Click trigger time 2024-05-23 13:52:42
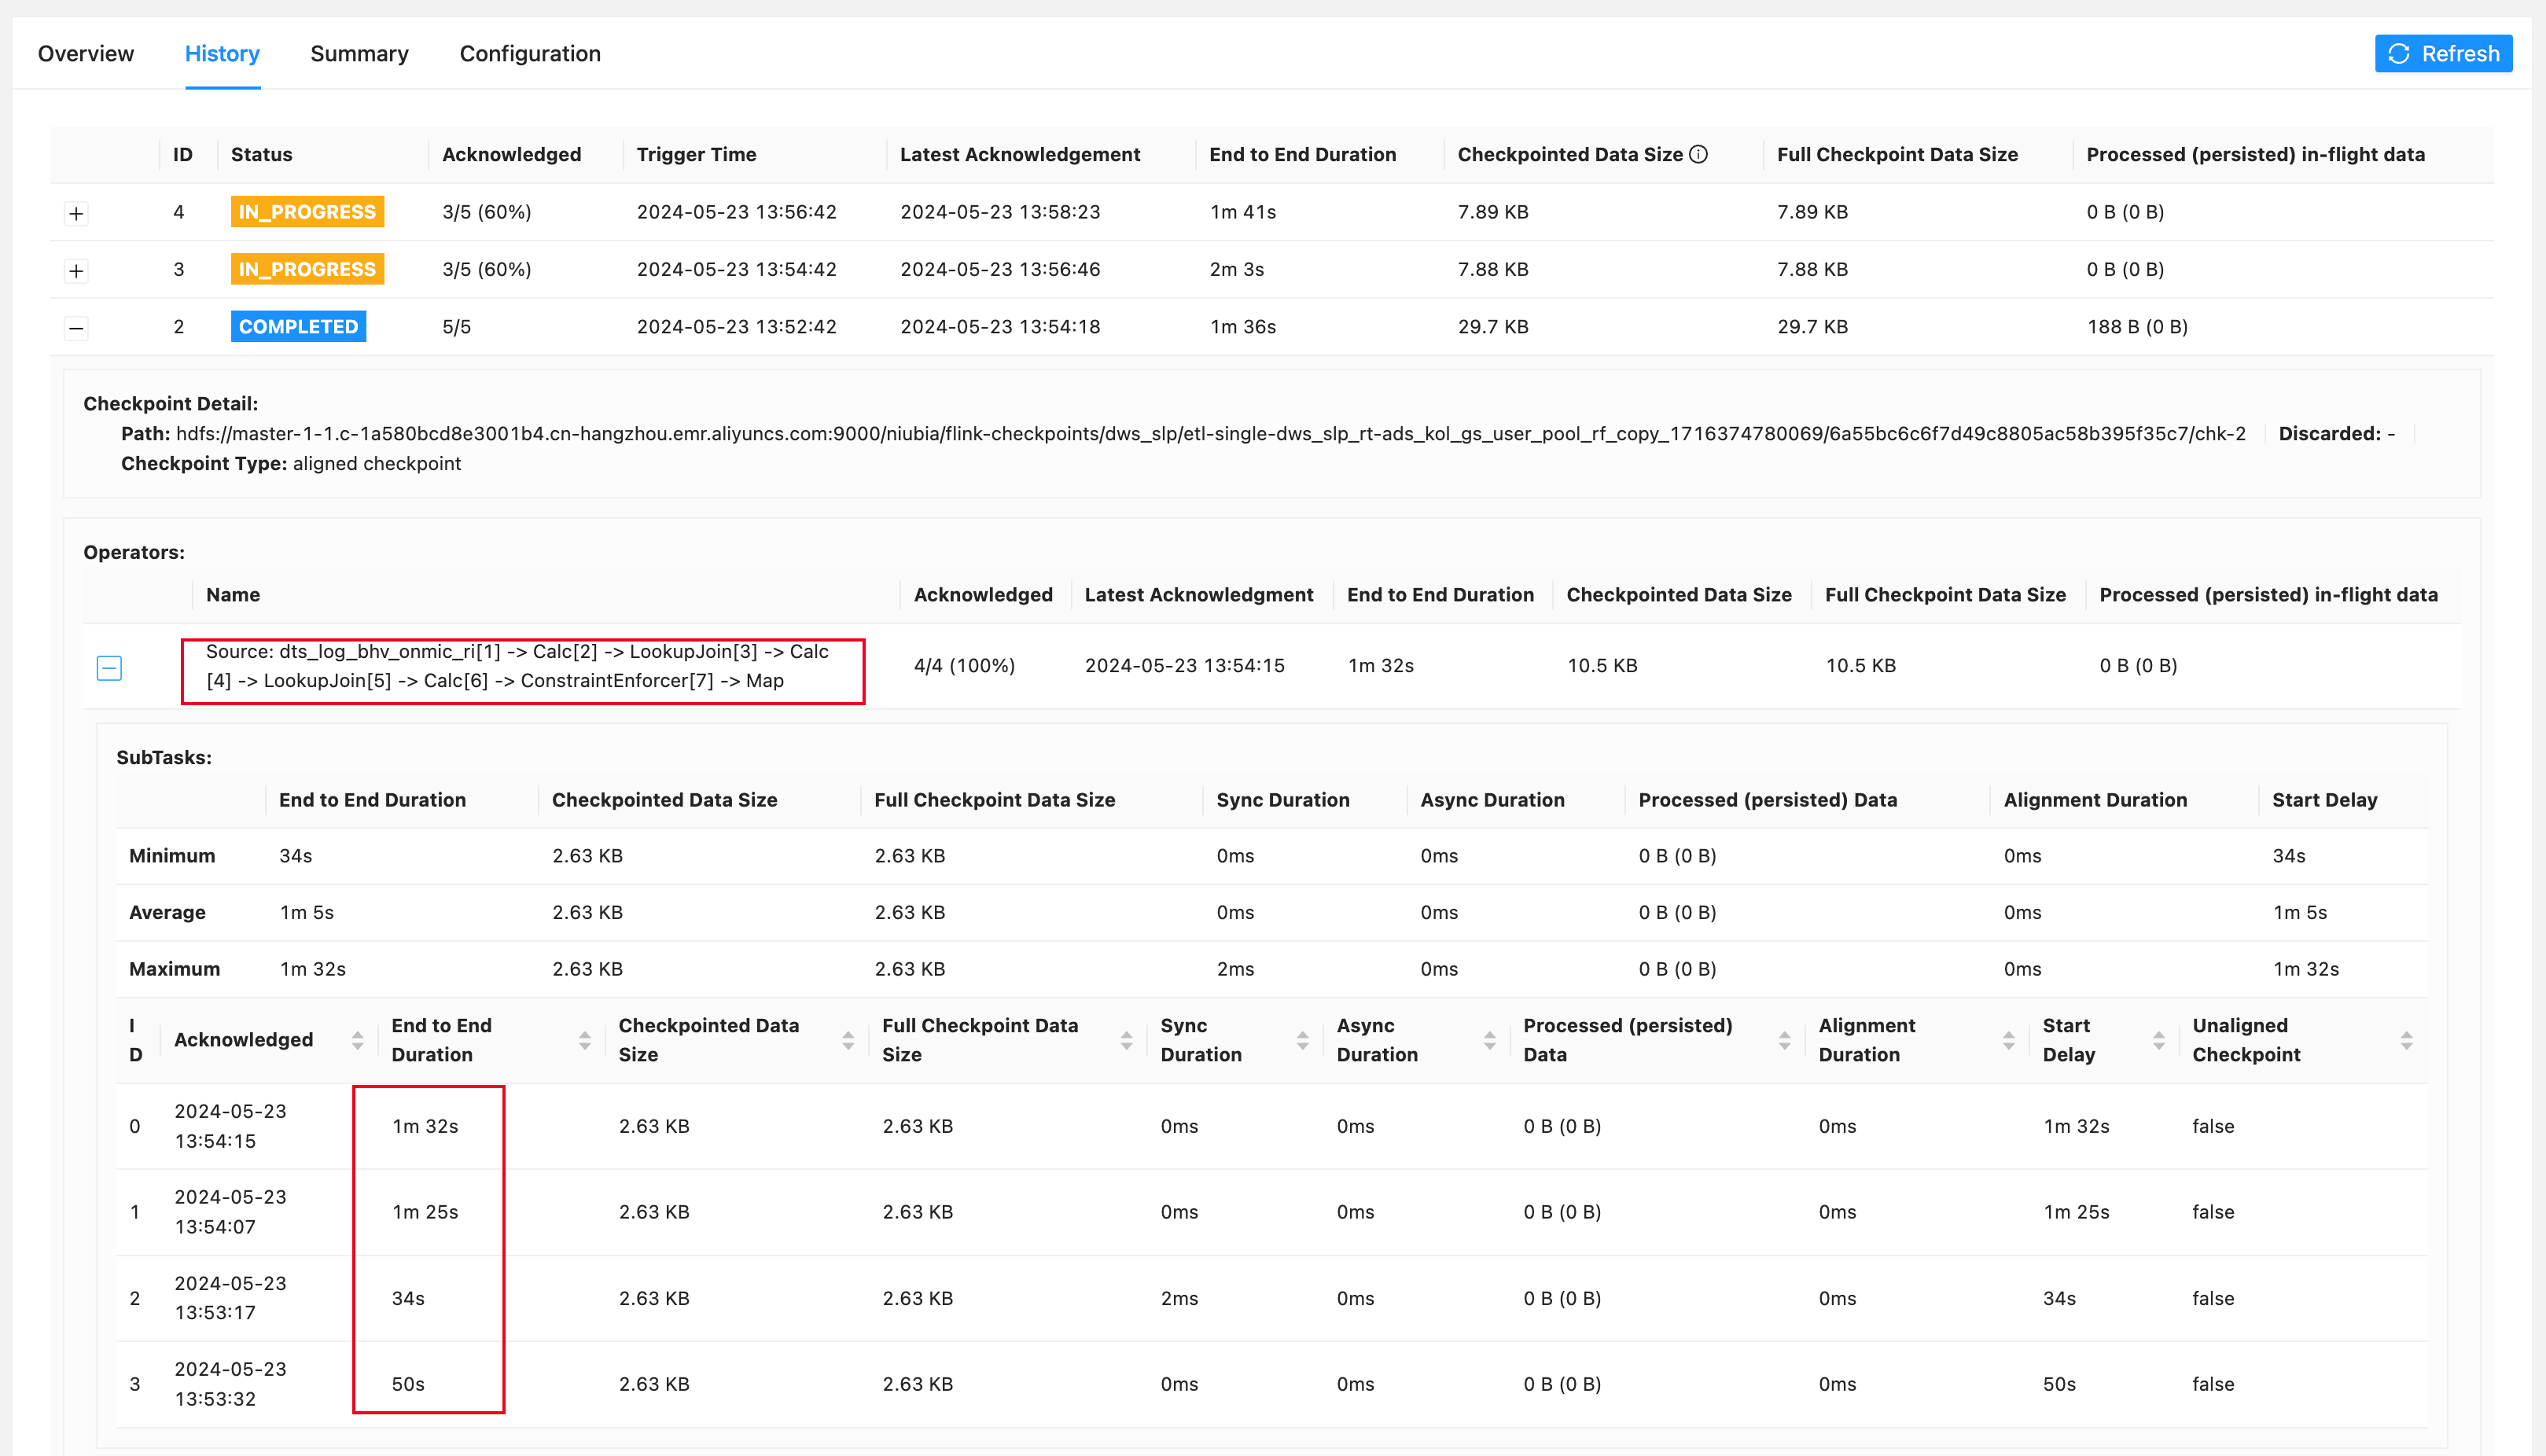Image resolution: width=2546 pixels, height=1456 pixels. click(736, 327)
